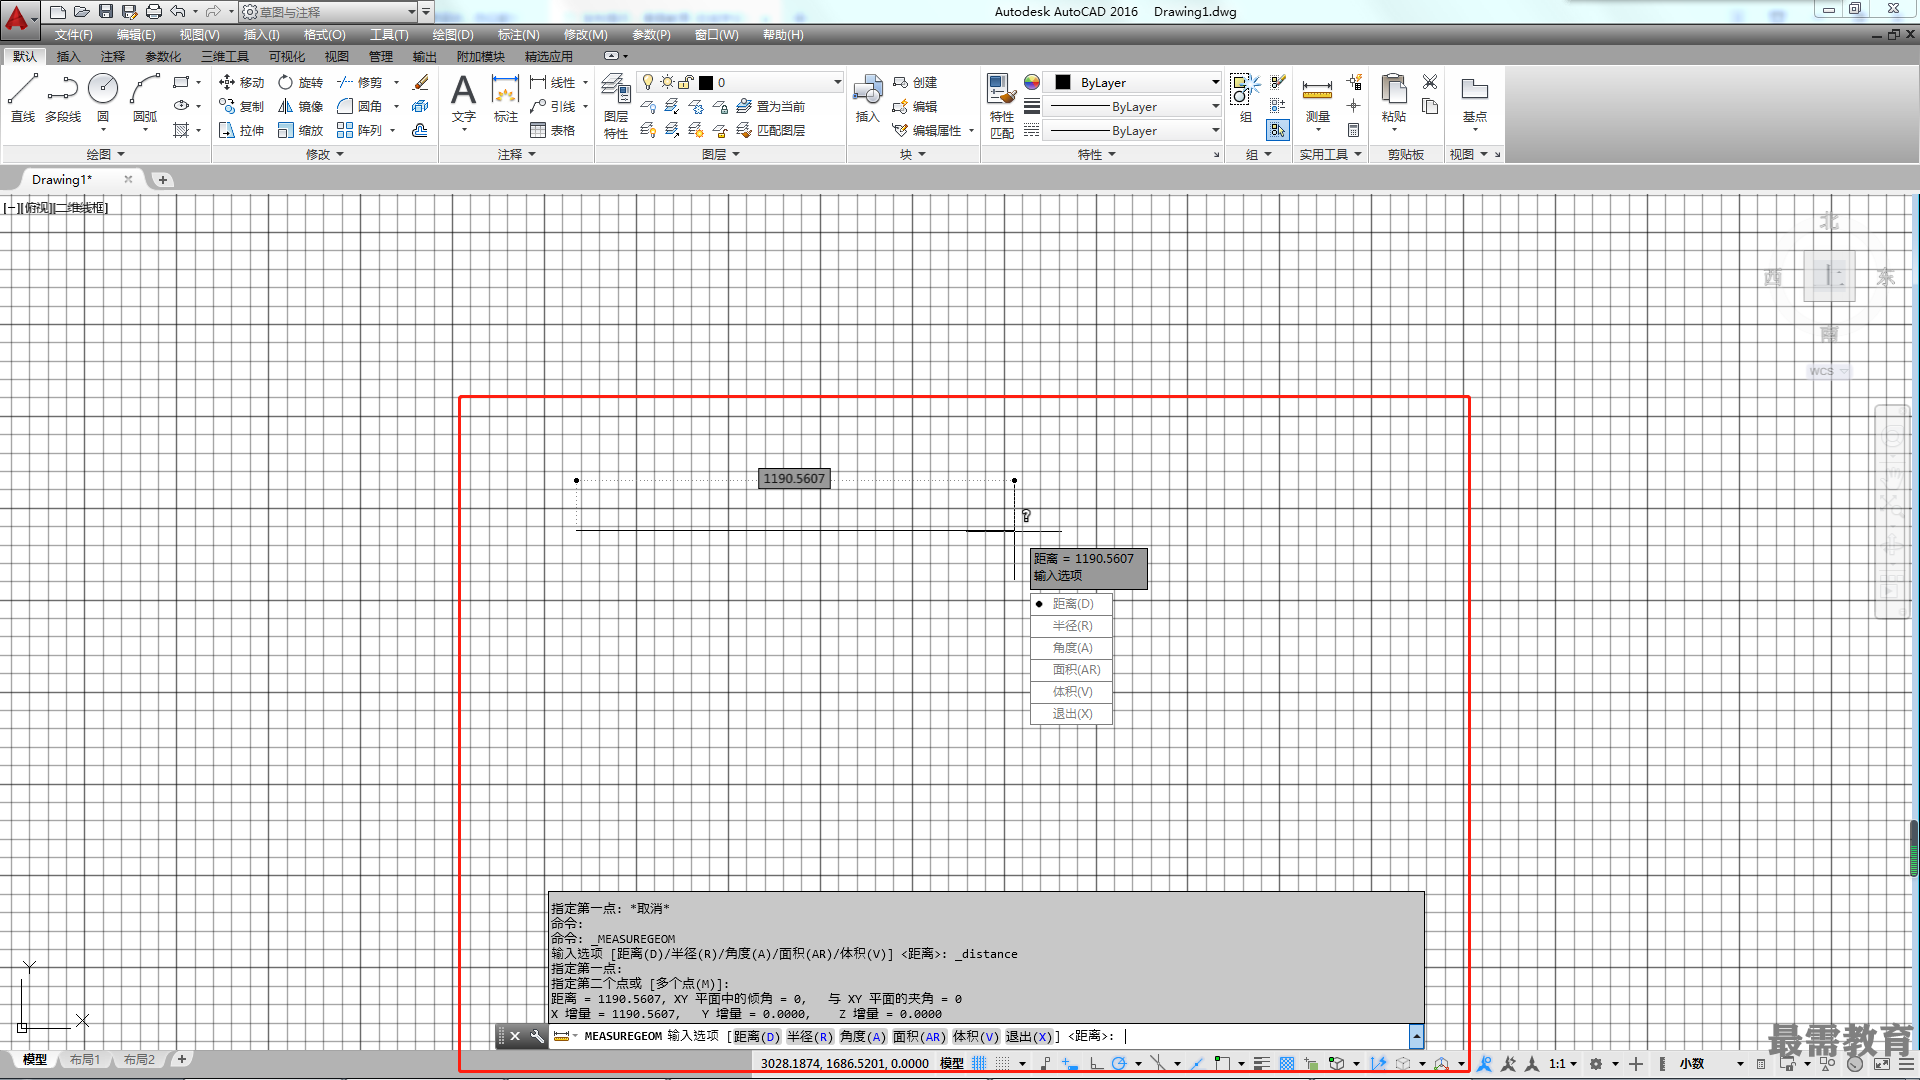The image size is (1920, 1080).
Task: Select the Line (直线) drawing tool
Action: [22, 97]
